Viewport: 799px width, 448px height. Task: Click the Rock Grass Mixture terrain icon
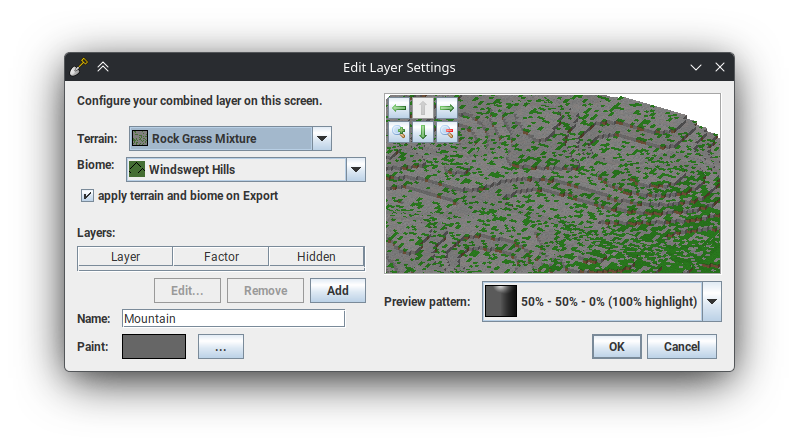click(140, 139)
